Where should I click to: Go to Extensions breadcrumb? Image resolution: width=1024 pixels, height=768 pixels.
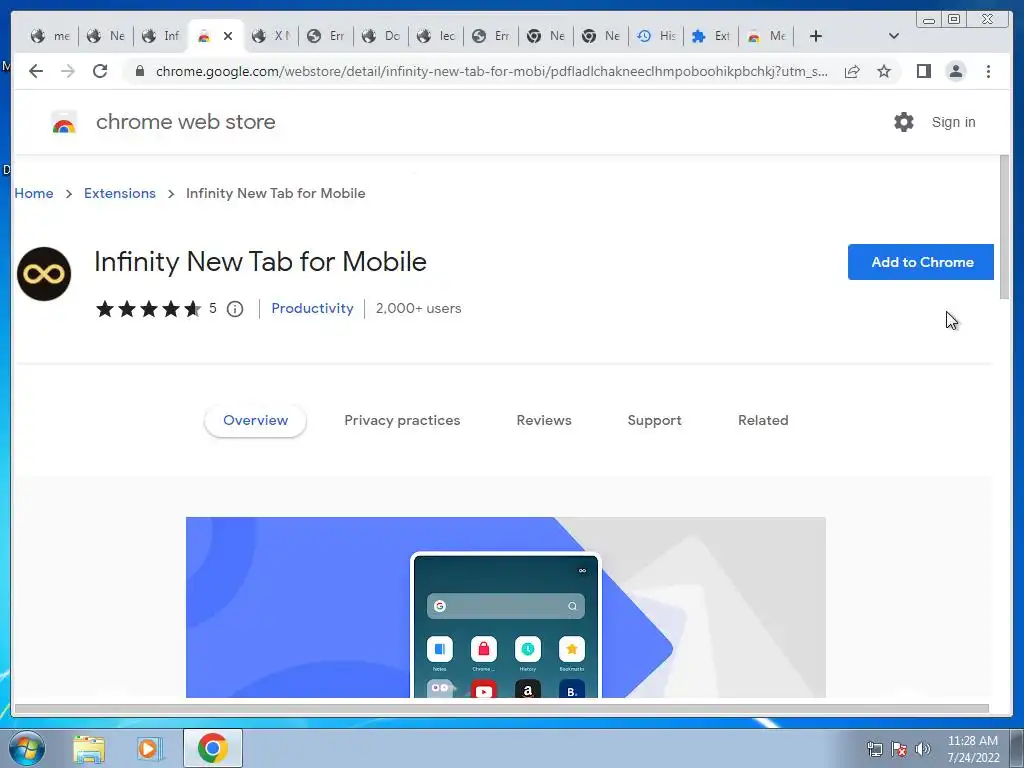tap(120, 193)
